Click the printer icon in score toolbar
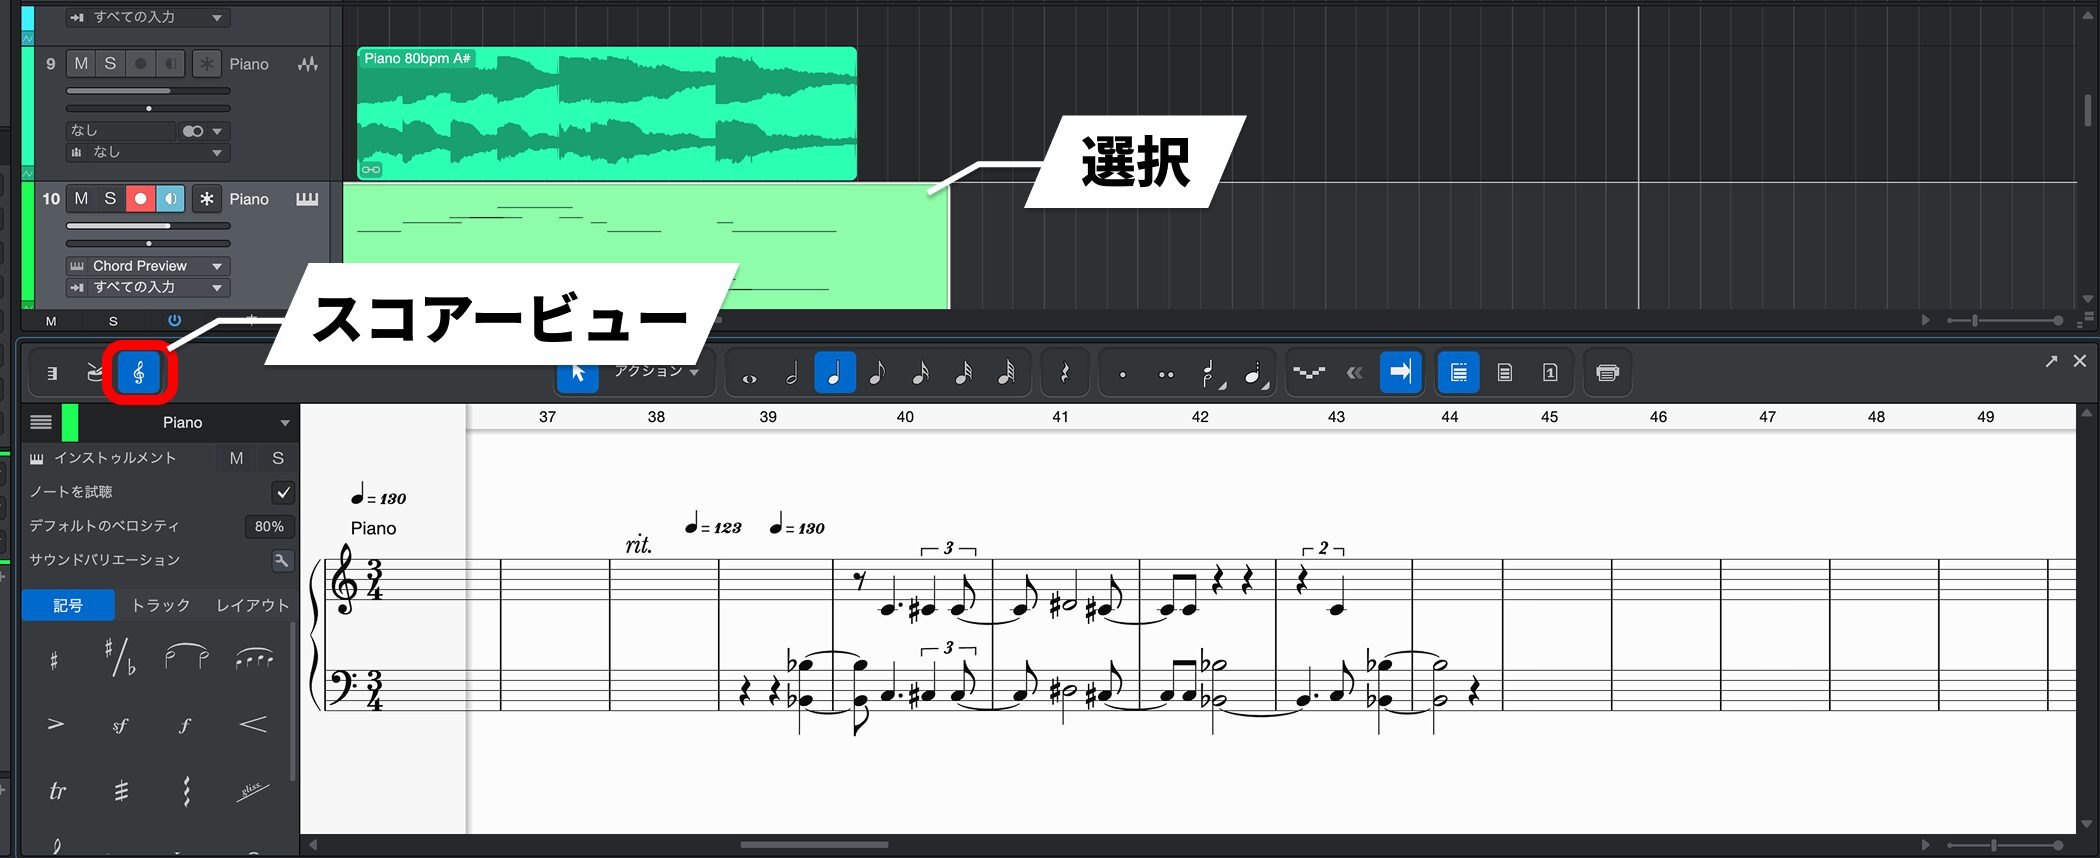 pyautogui.click(x=1607, y=373)
